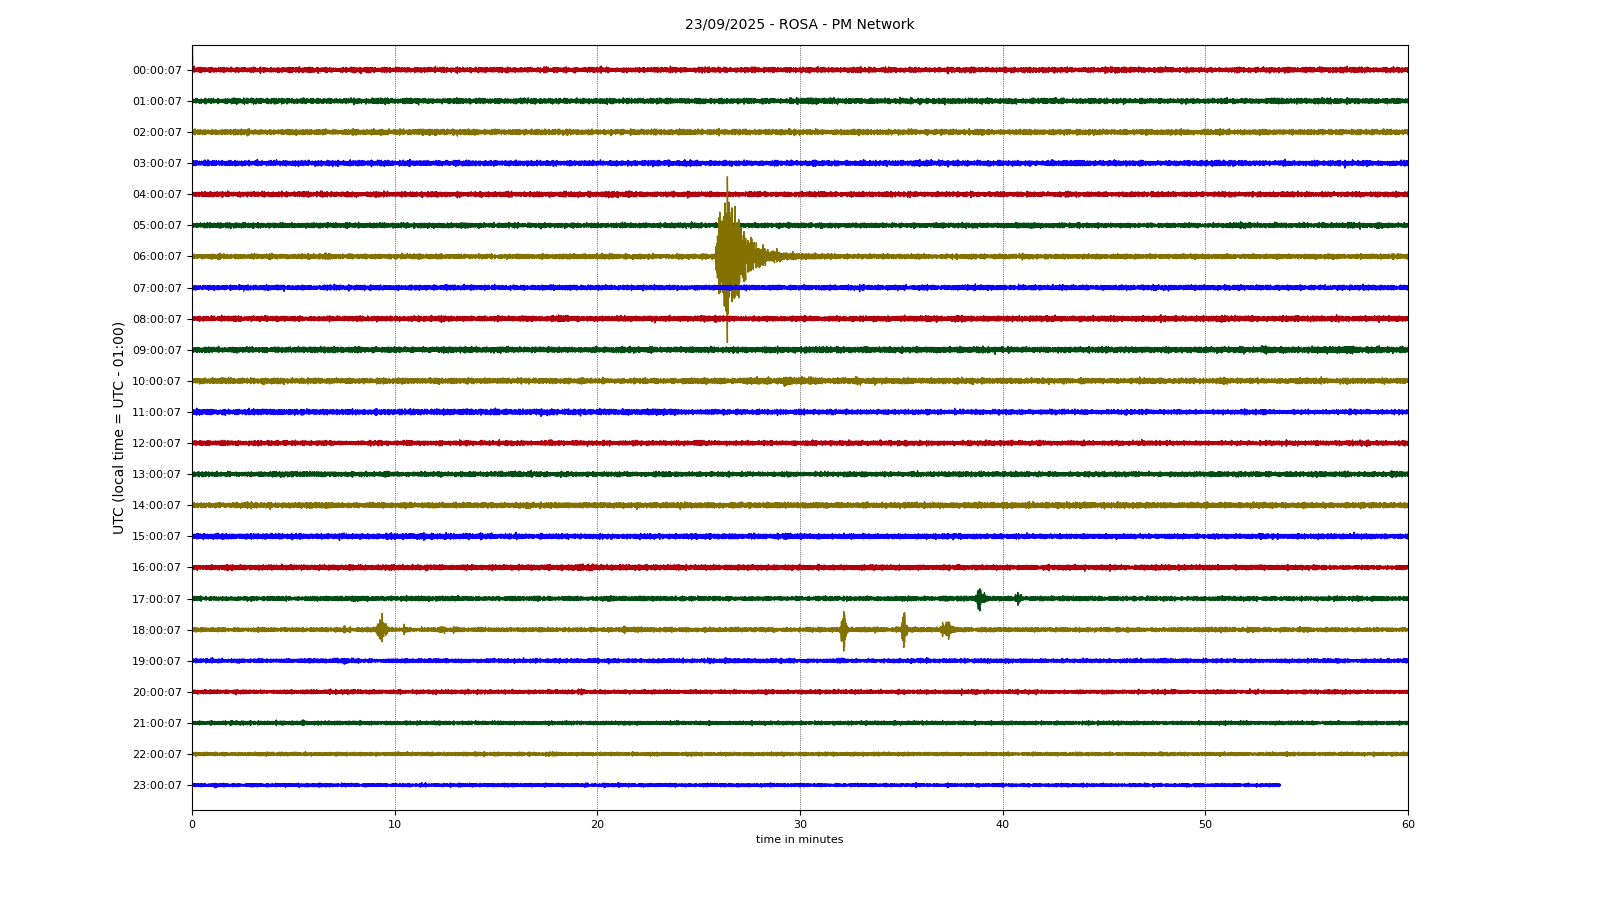Click the 06:00:07 row time label
The image size is (1600, 900).
(157, 257)
